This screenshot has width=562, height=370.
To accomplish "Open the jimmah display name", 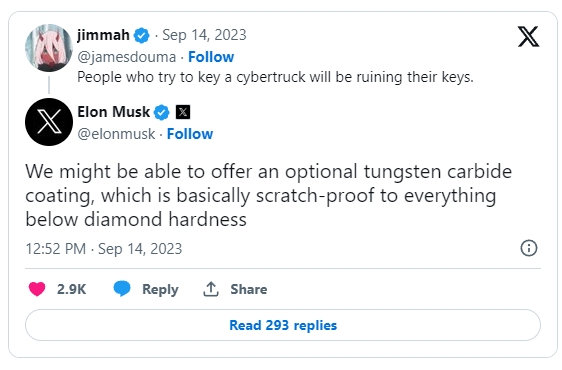I will [103, 35].
